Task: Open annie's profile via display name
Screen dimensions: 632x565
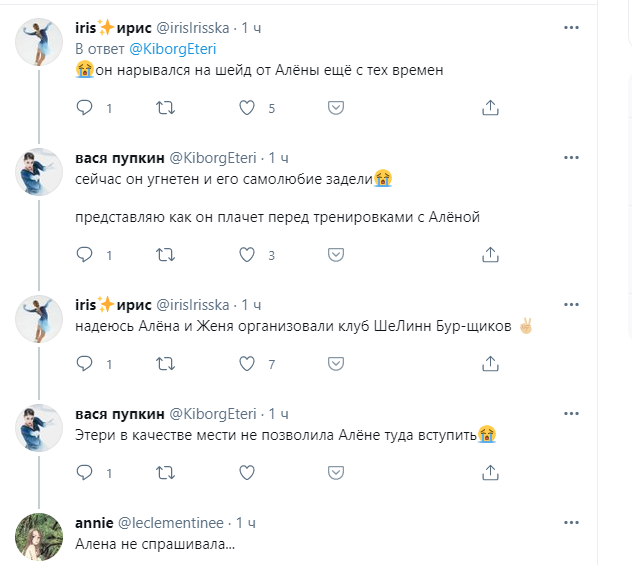Action: [x=94, y=522]
